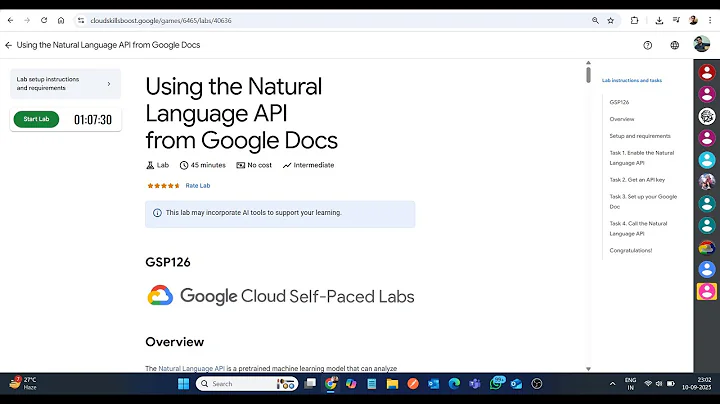720x404 pixels.
Task: Open the browser home page
Action: pos(61,20)
